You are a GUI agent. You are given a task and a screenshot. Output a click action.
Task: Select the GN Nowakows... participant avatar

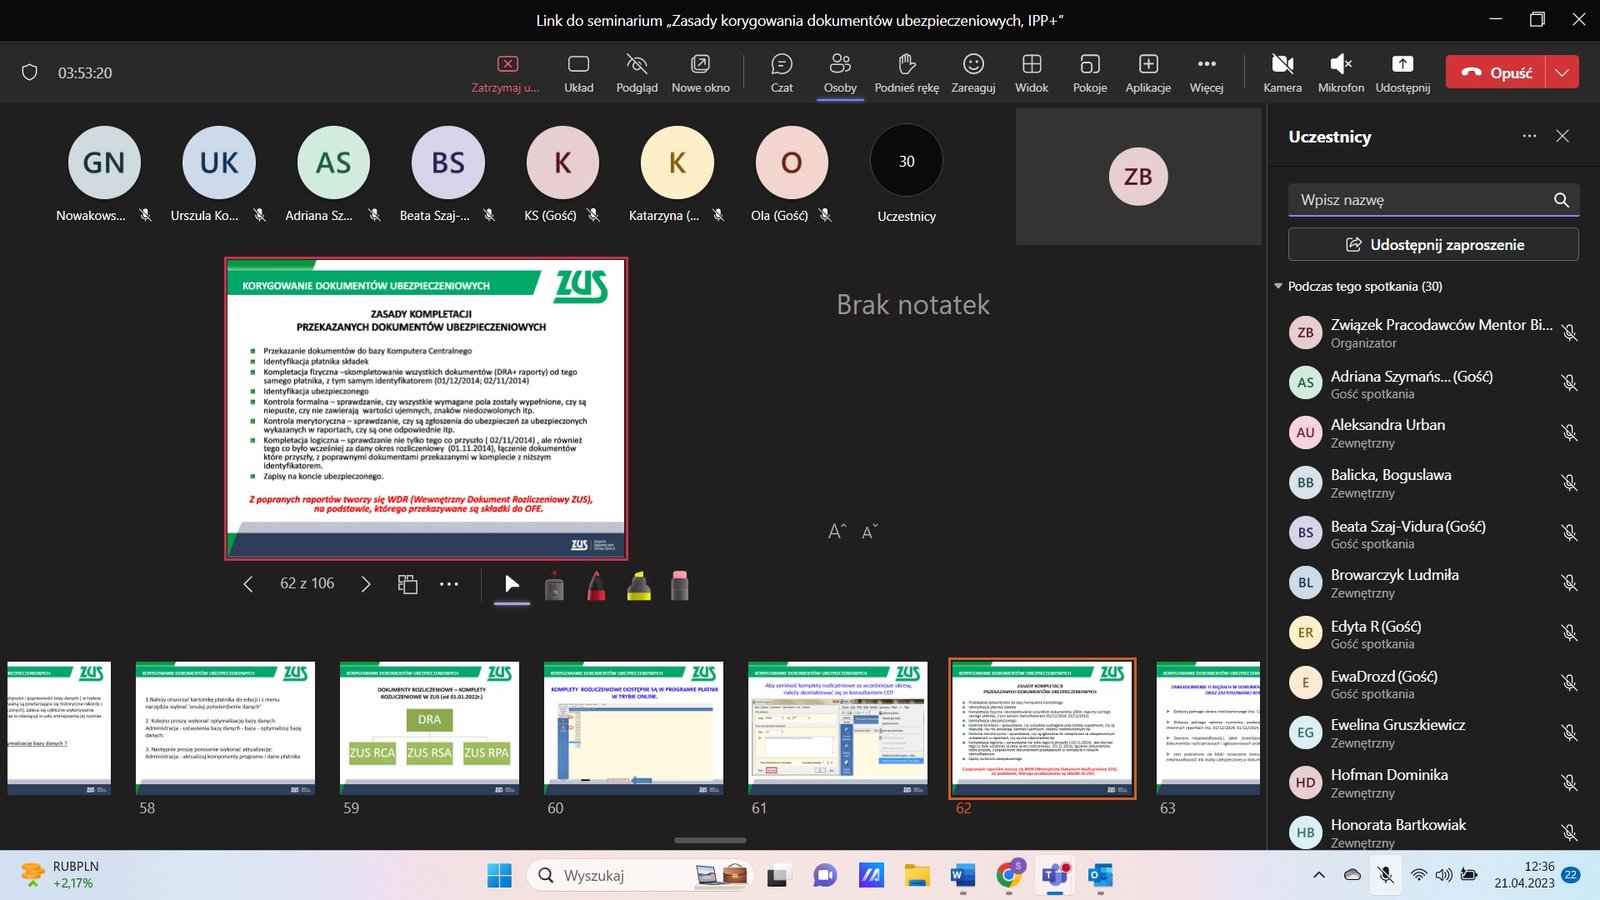(104, 162)
